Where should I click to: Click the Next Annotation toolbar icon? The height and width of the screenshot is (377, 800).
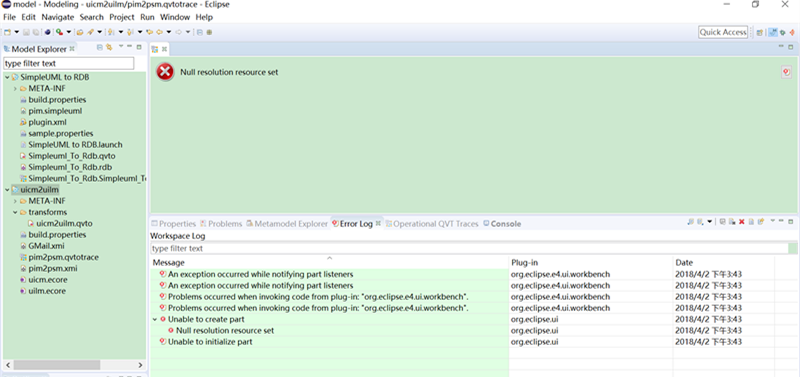[111, 32]
